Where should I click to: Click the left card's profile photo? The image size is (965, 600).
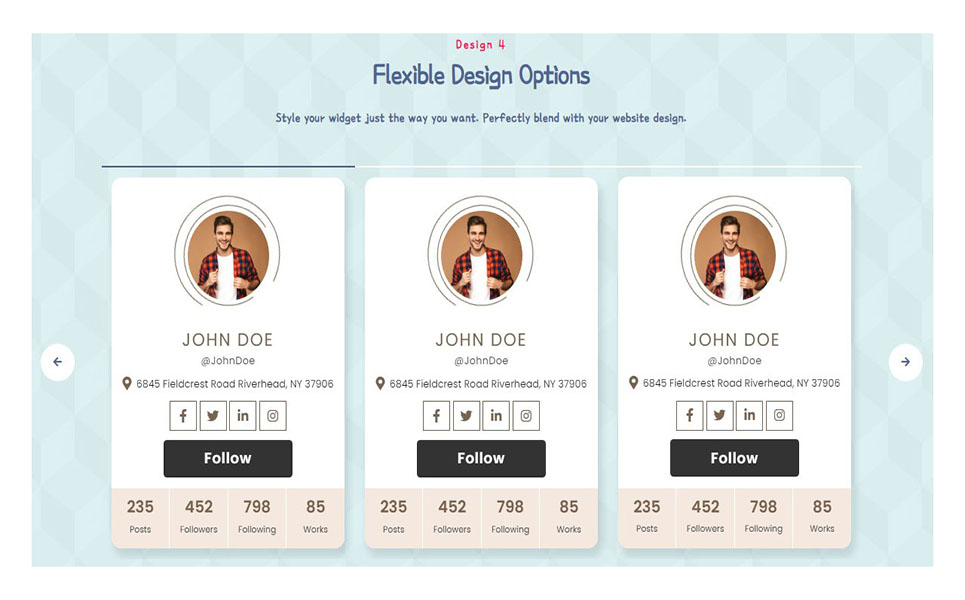(x=228, y=255)
